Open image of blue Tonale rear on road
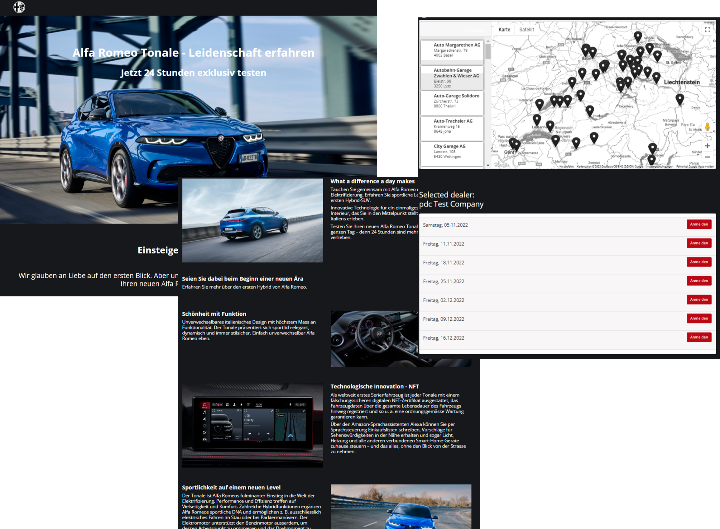This screenshot has width=720, height=529. pos(252,220)
